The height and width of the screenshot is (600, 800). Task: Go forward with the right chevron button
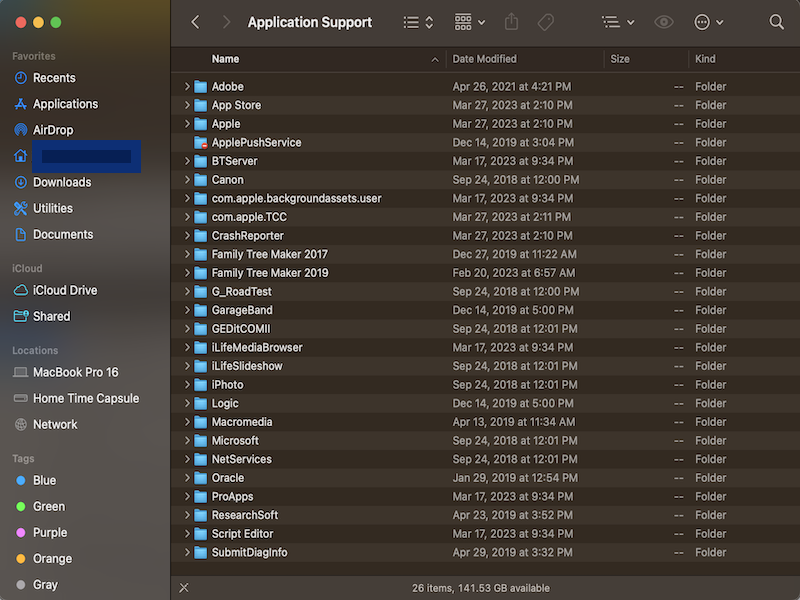(227, 22)
